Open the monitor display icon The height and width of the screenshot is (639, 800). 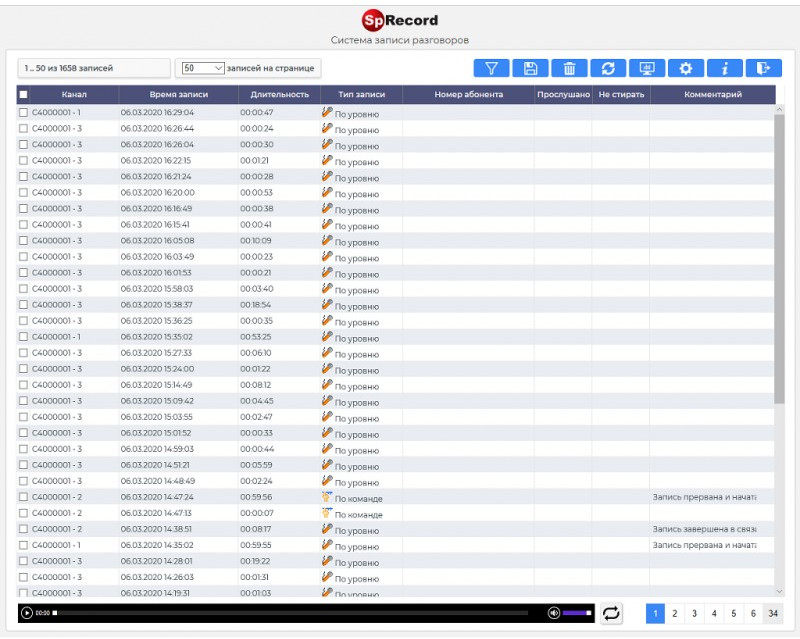pos(647,68)
